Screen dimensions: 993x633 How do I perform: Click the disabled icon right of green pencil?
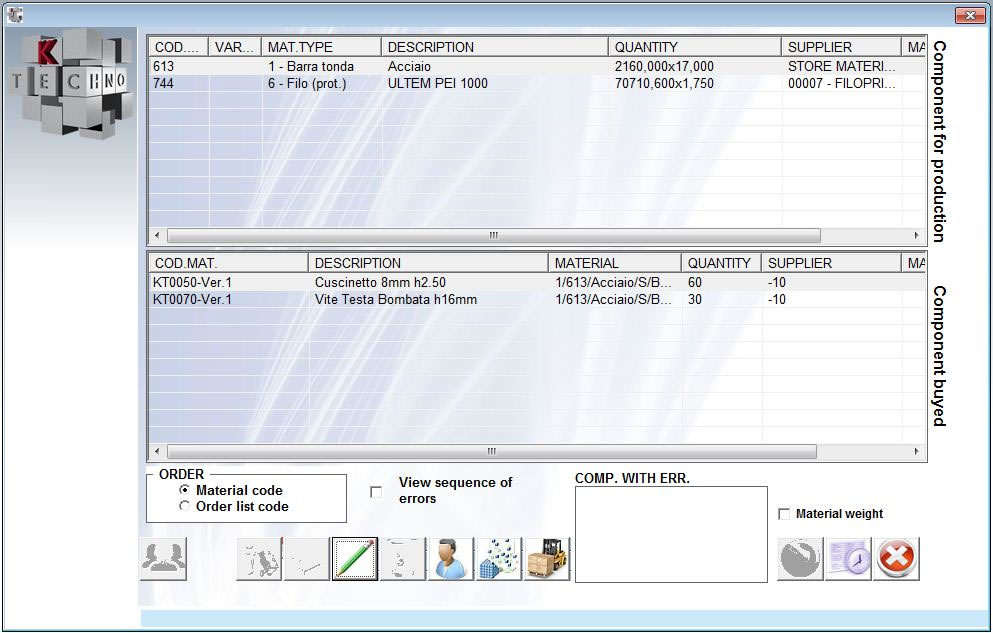coord(403,559)
